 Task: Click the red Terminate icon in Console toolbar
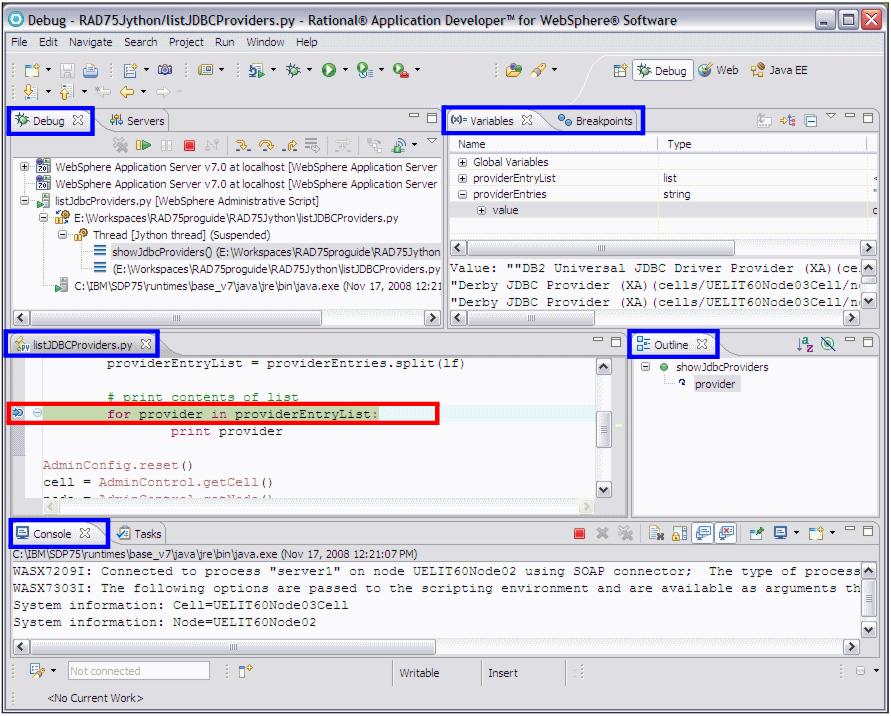[579, 533]
